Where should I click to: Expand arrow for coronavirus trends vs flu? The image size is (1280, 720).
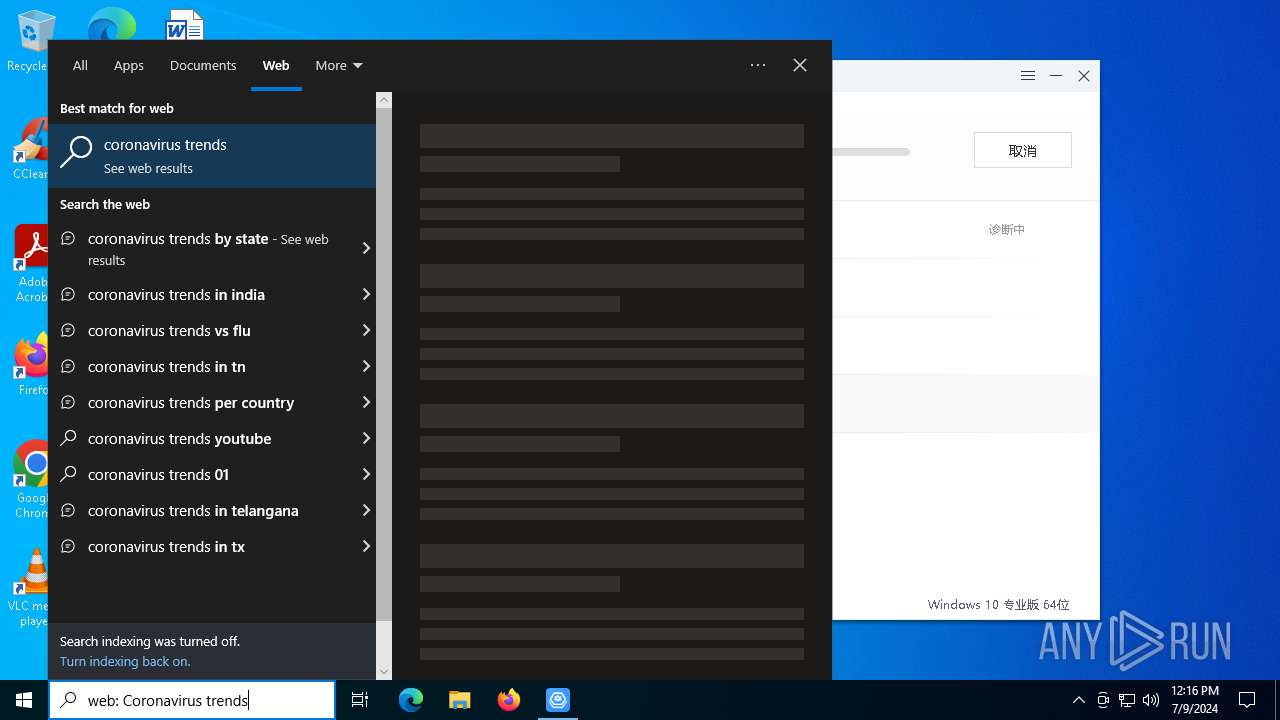[x=366, y=330]
